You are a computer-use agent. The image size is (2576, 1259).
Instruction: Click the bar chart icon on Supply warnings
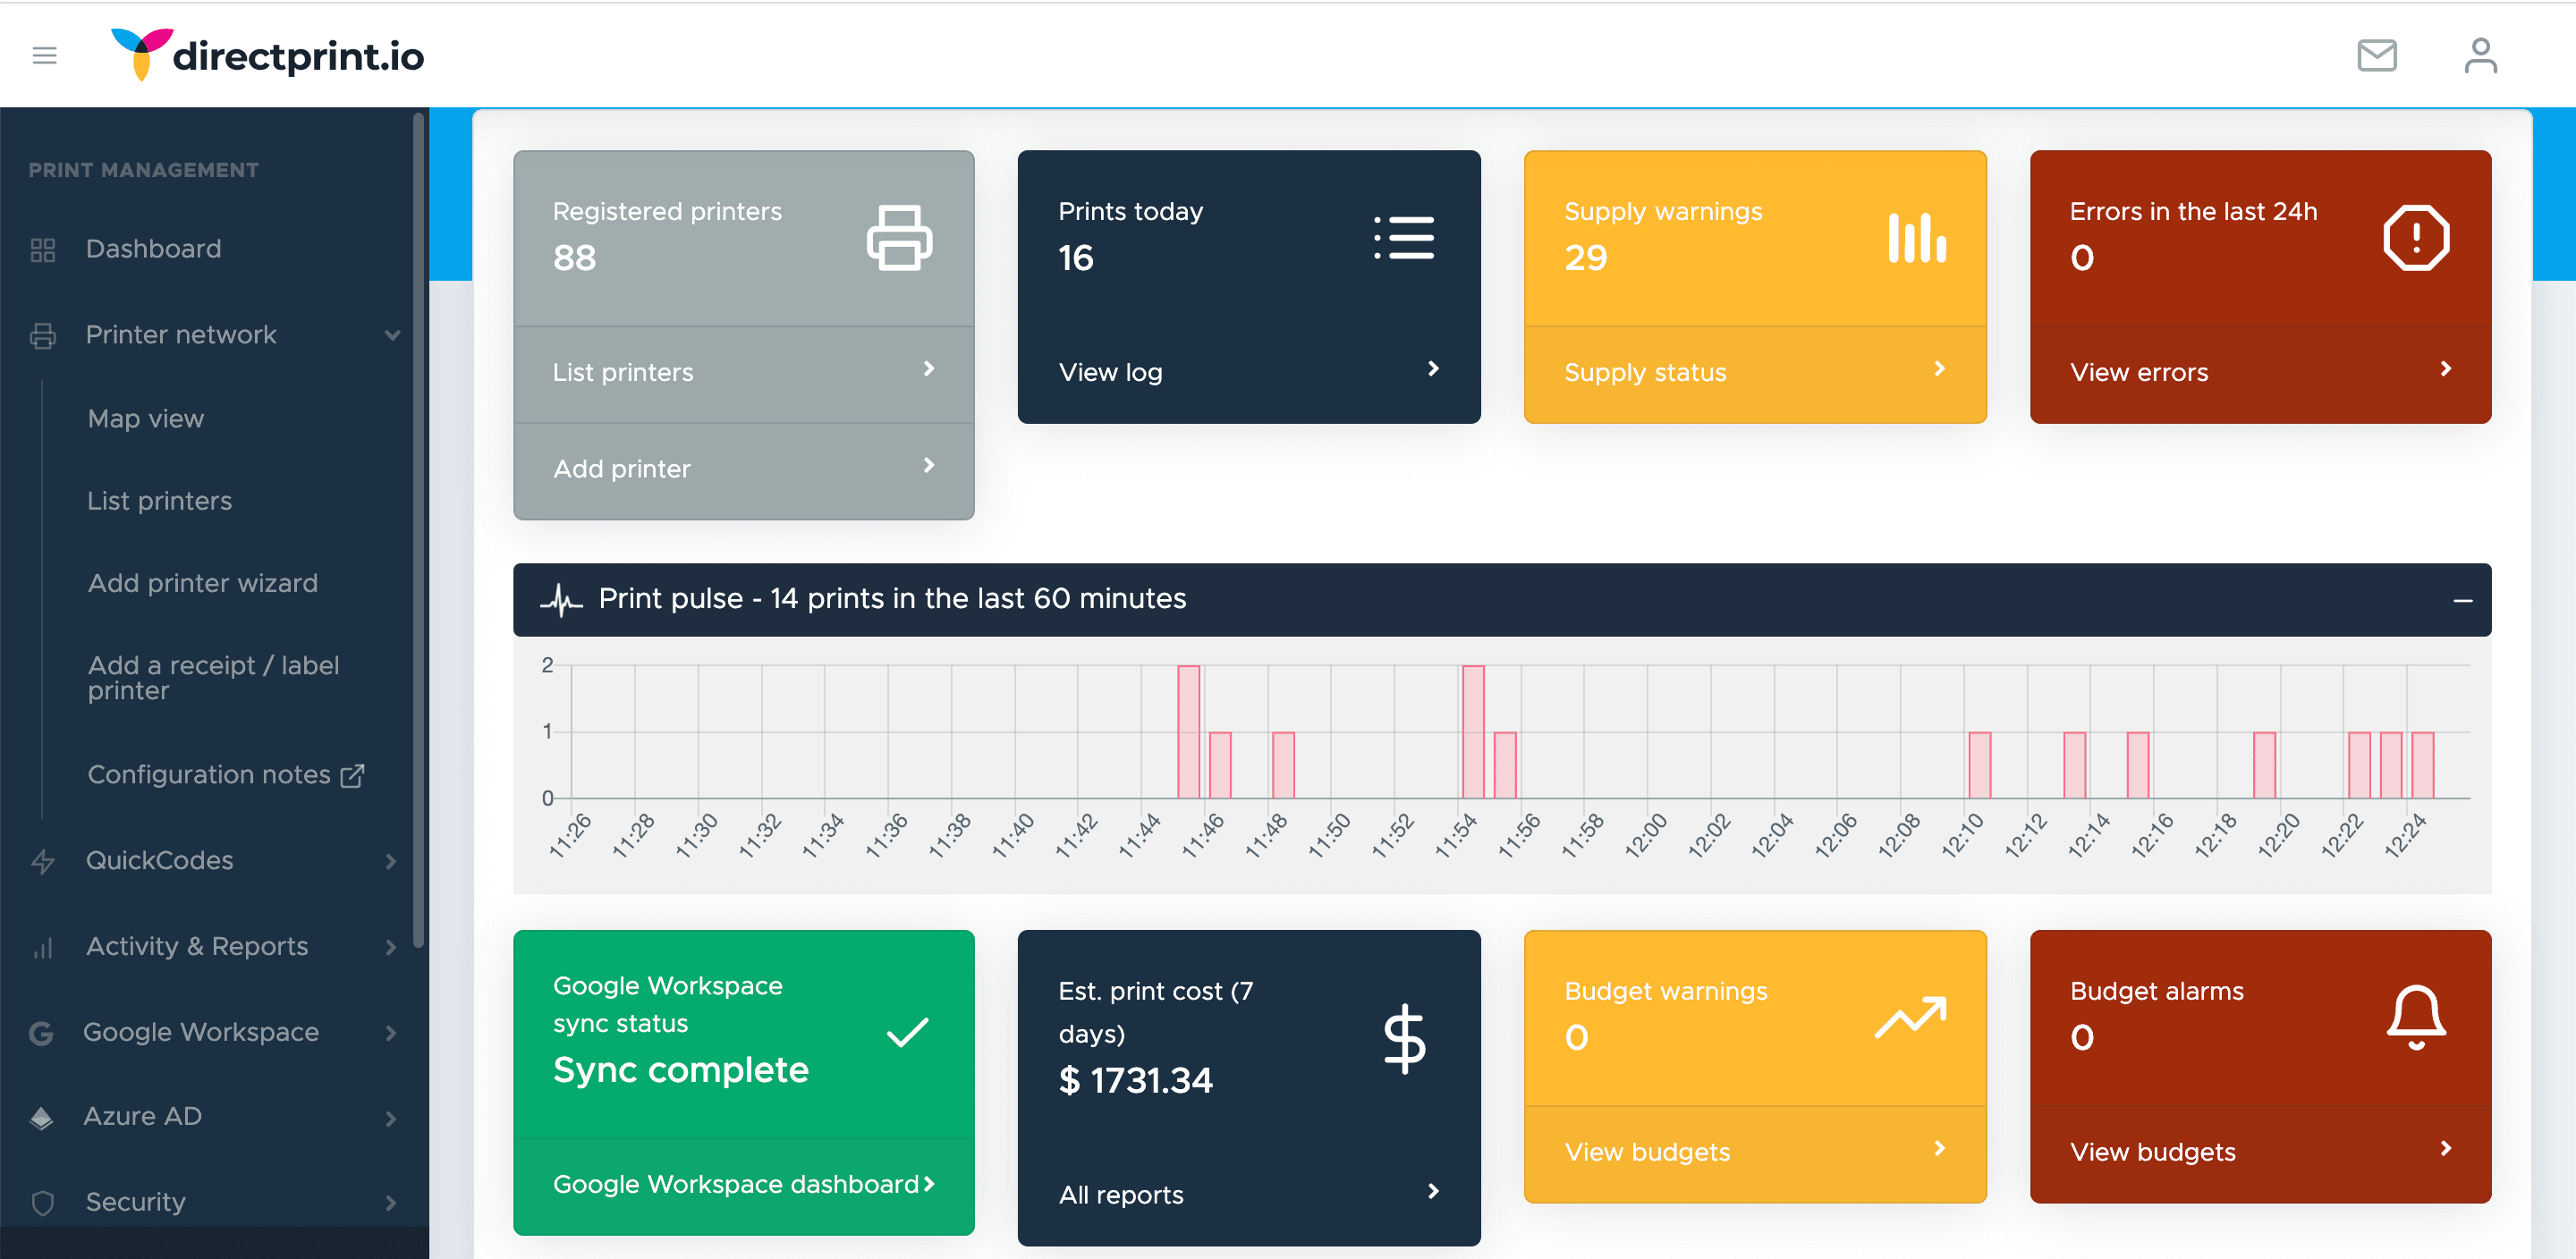tap(1916, 237)
